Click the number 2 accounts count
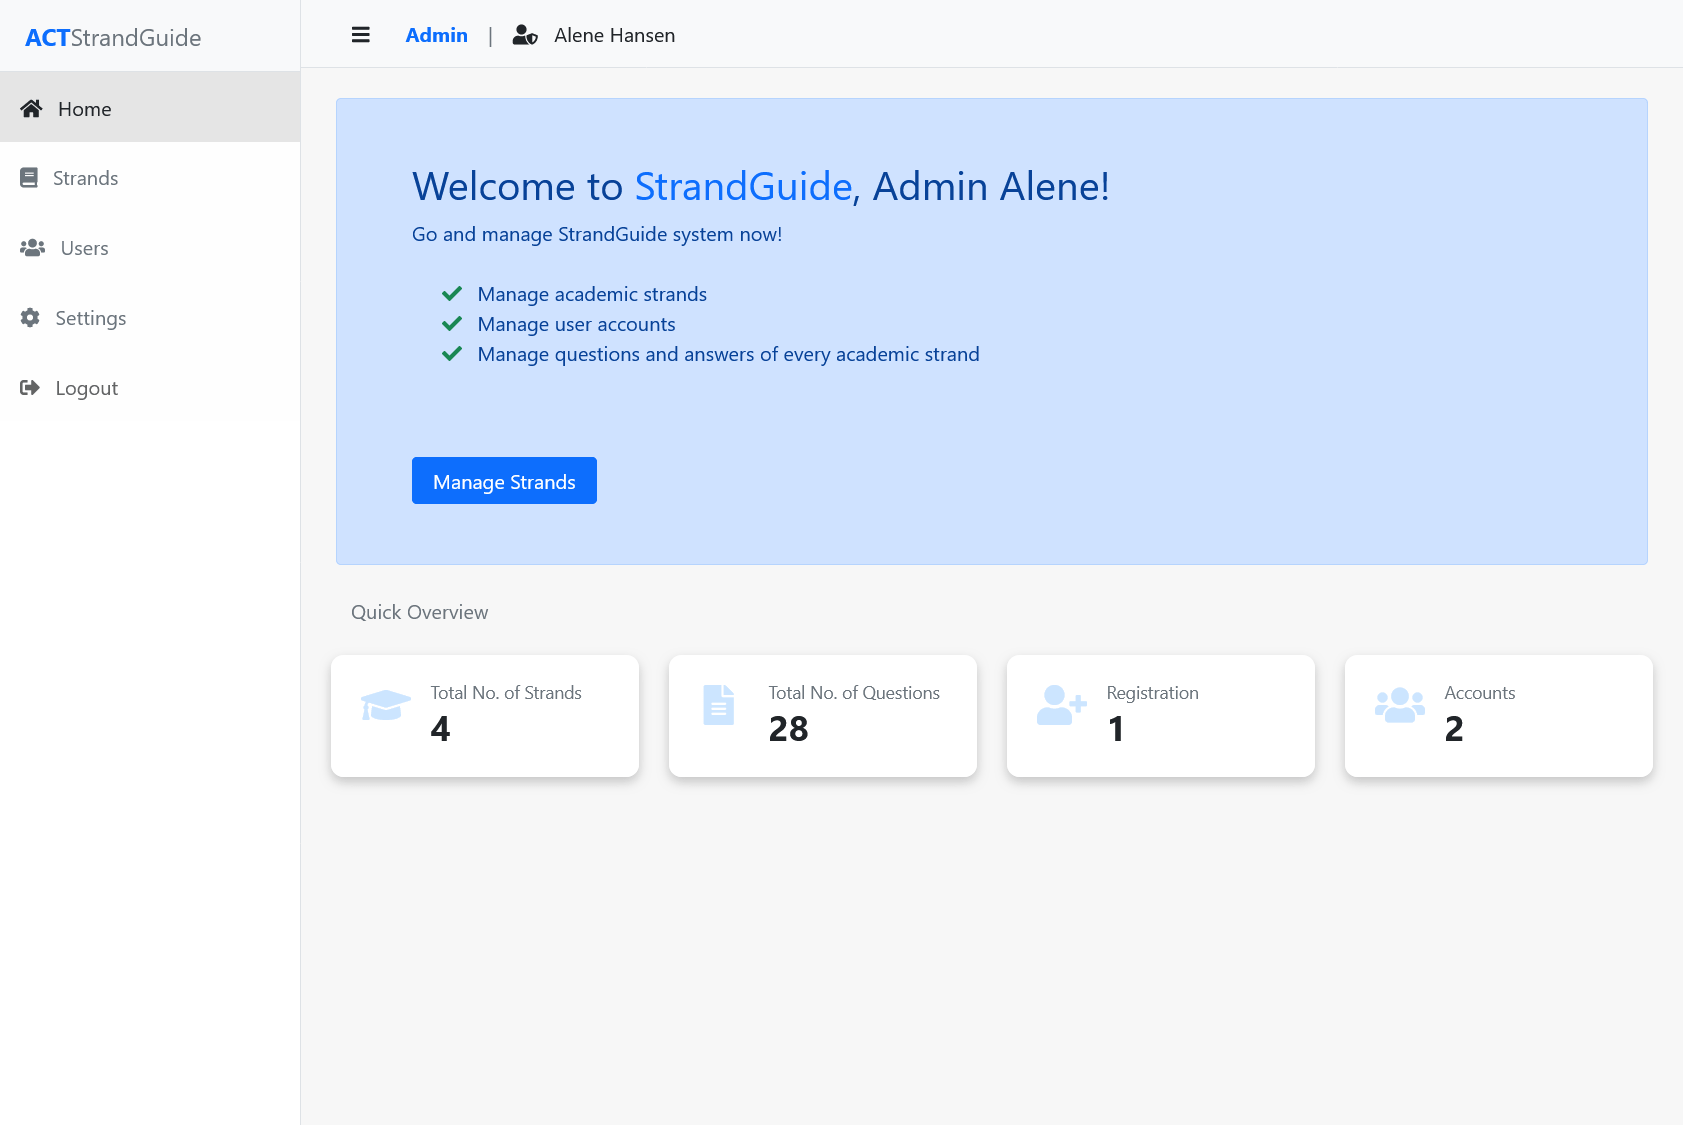The image size is (1683, 1125). click(x=1454, y=729)
